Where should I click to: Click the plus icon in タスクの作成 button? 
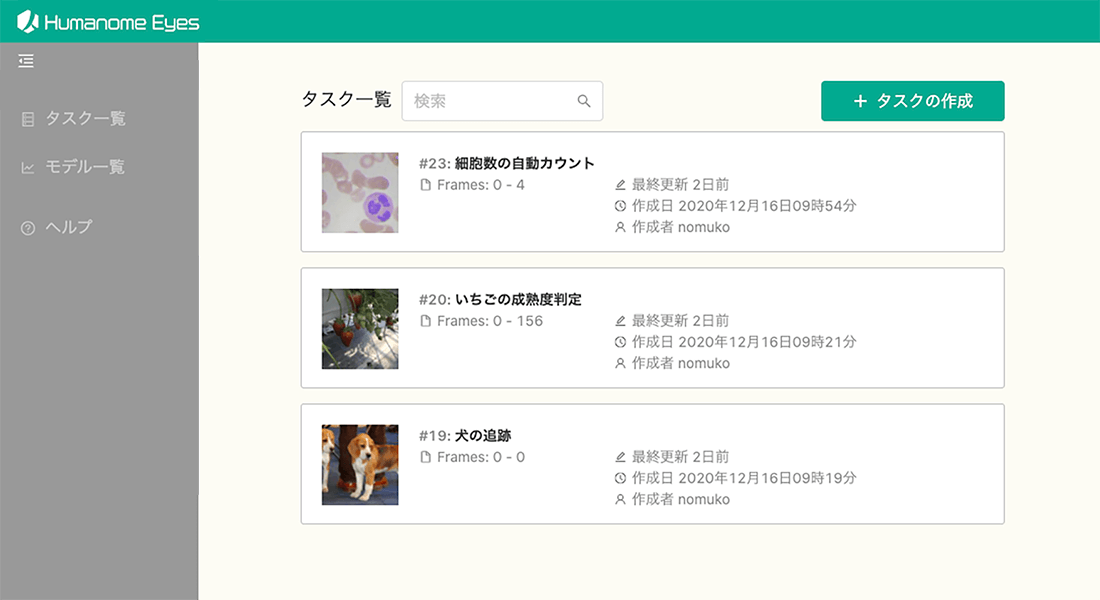tap(860, 101)
